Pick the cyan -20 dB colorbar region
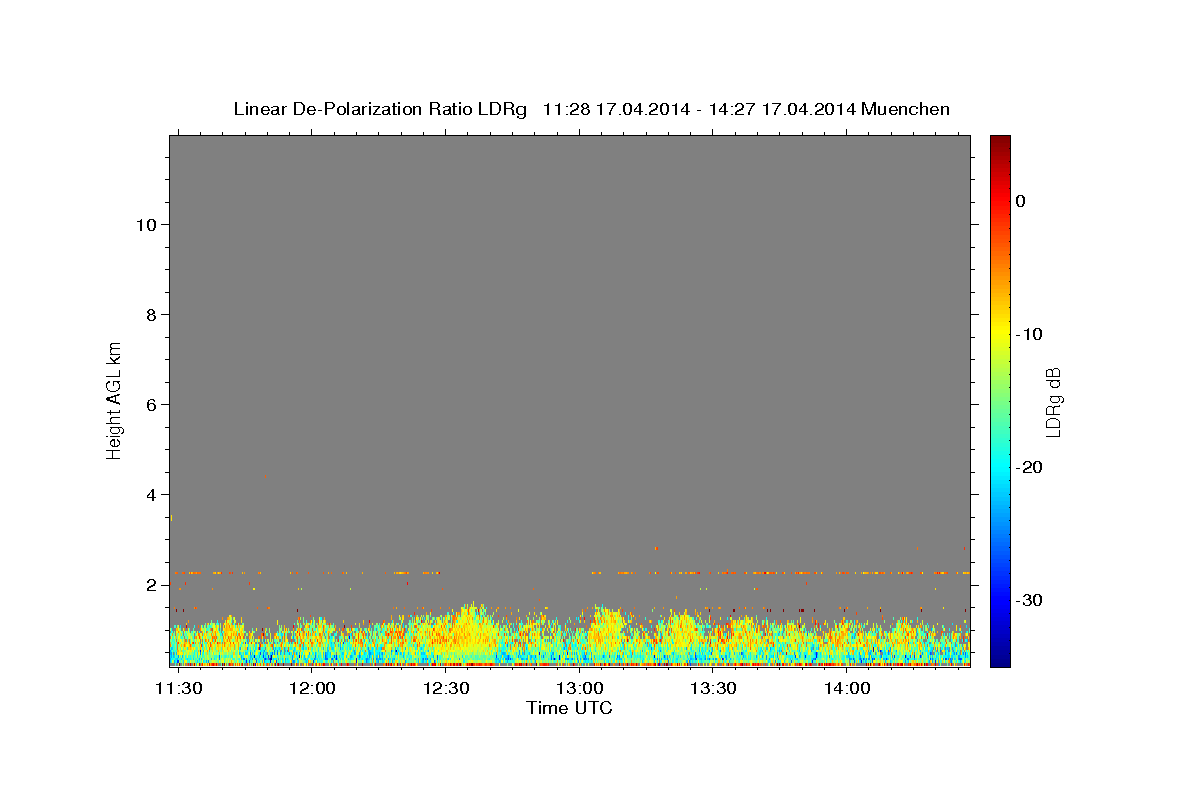1200x800 pixels. click(1000, 467)
